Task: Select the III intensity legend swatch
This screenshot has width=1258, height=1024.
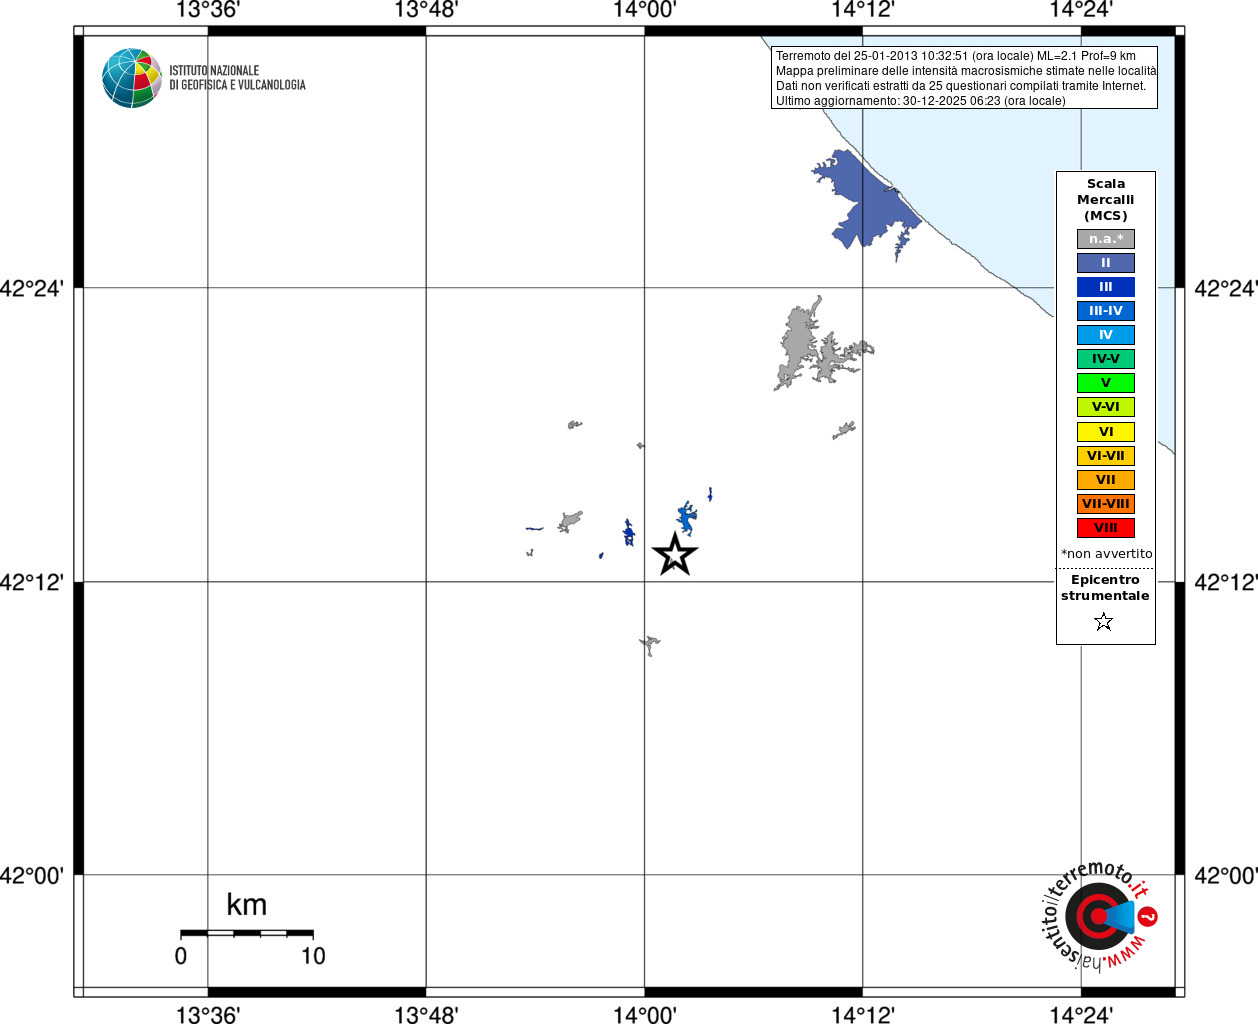Action: click(1106, 287)
